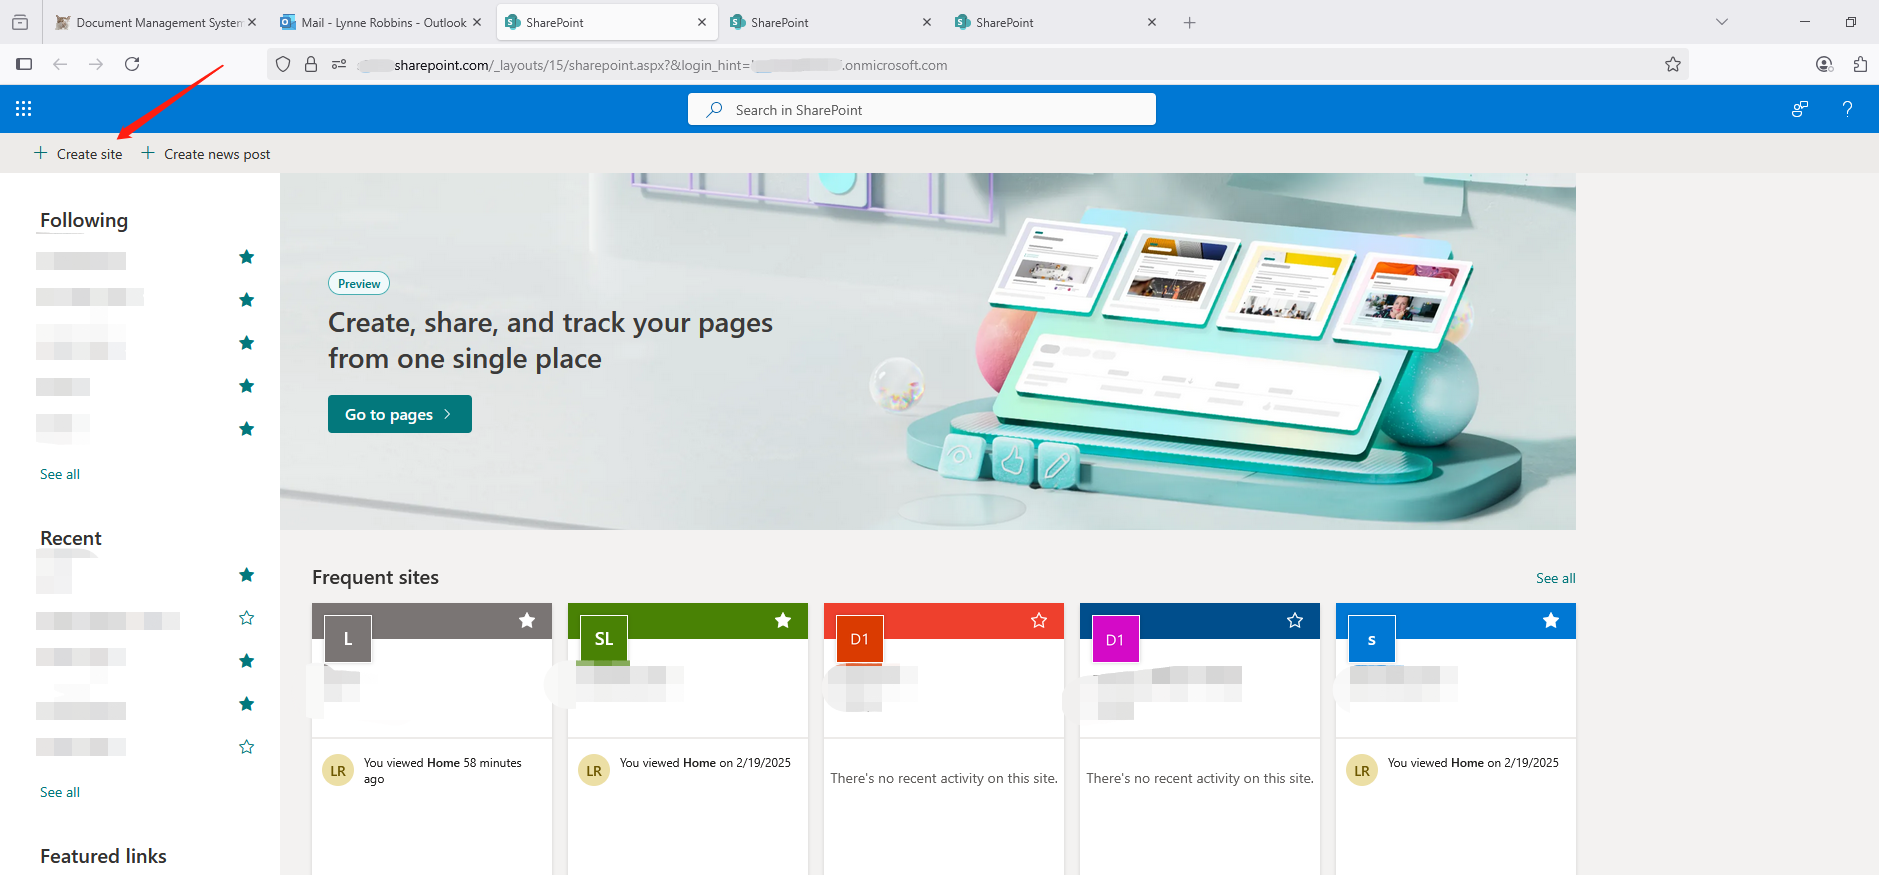
Task: Click the SL site logo tile
Action: coord(604,639)
